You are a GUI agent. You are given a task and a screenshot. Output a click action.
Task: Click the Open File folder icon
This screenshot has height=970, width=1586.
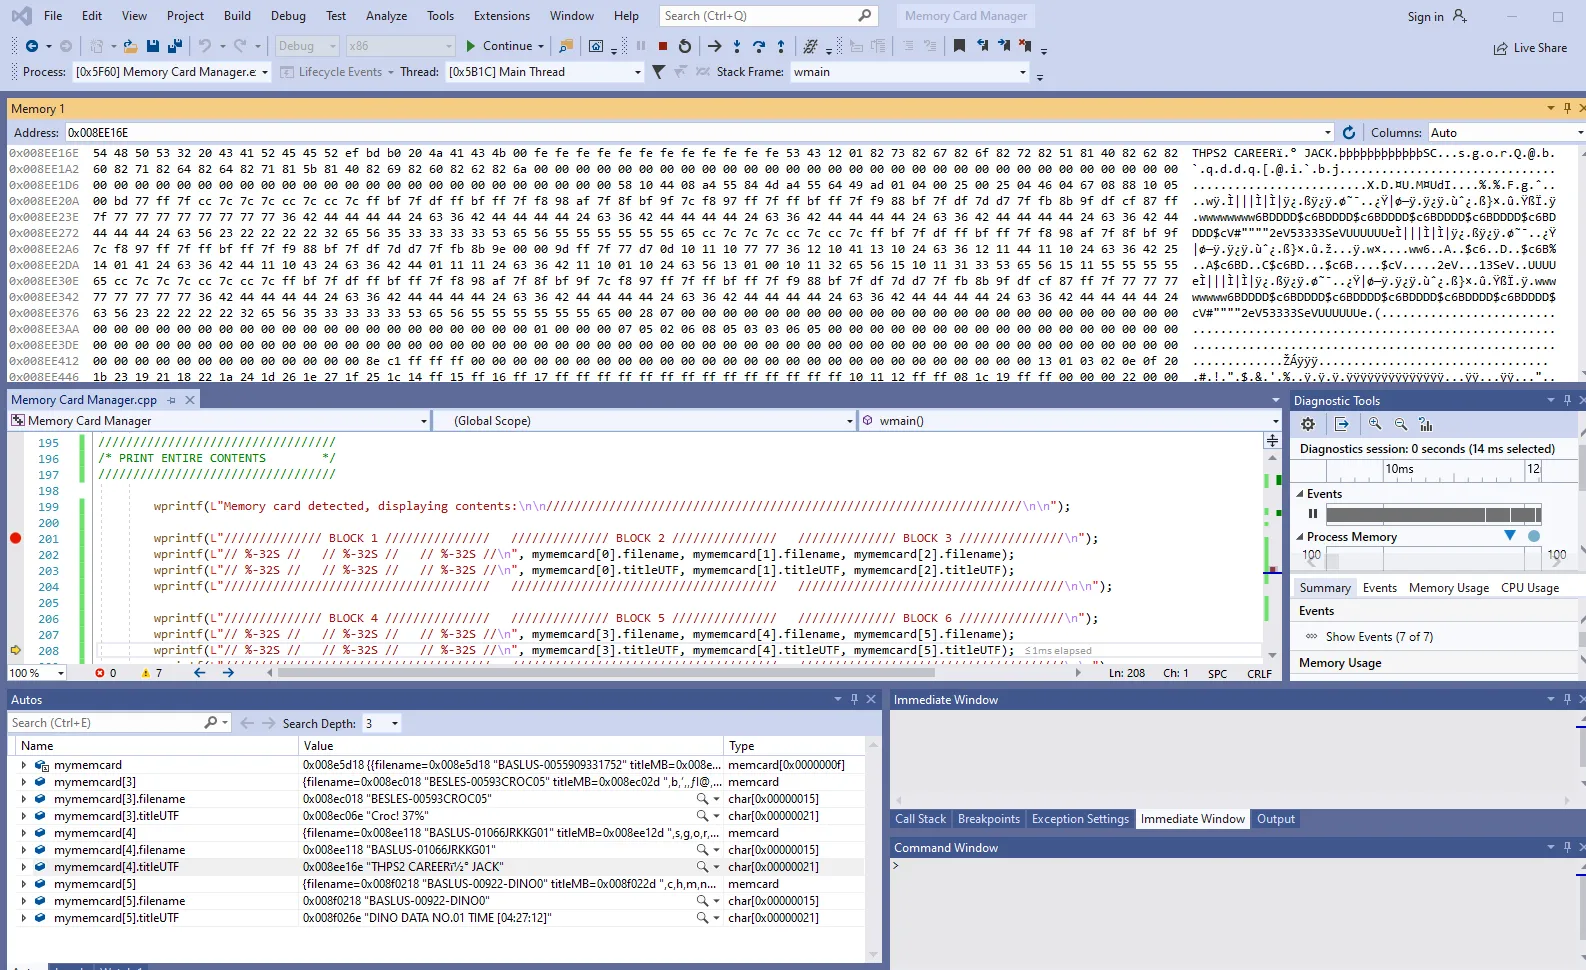click(x=130, y=46)
